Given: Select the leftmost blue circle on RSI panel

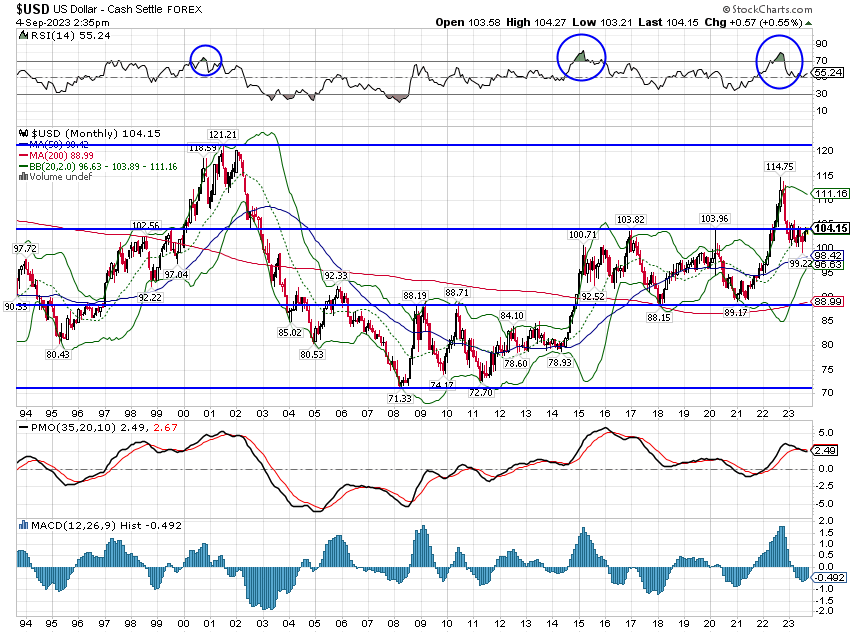Looking at the screenshot, I should [x=205, y=61].
